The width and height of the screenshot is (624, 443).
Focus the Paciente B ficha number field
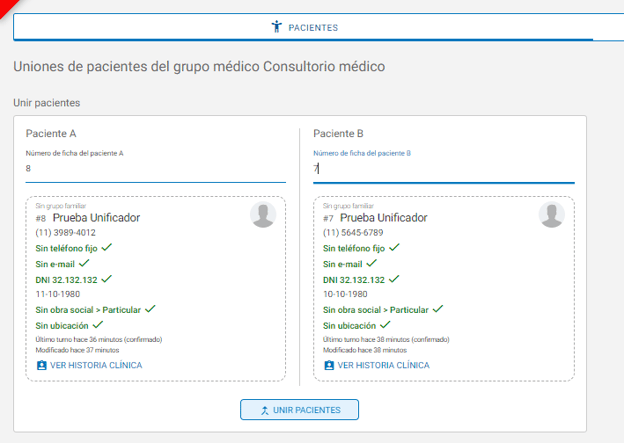443,169
